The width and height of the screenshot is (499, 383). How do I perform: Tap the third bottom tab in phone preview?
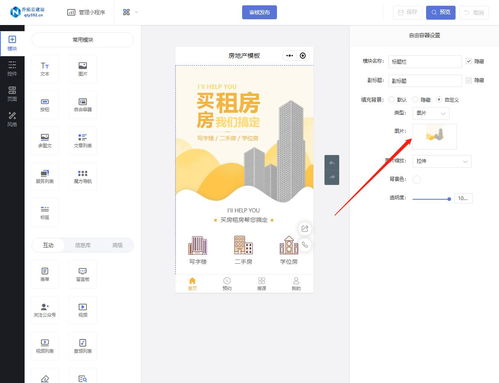click(x=262, y=284)
